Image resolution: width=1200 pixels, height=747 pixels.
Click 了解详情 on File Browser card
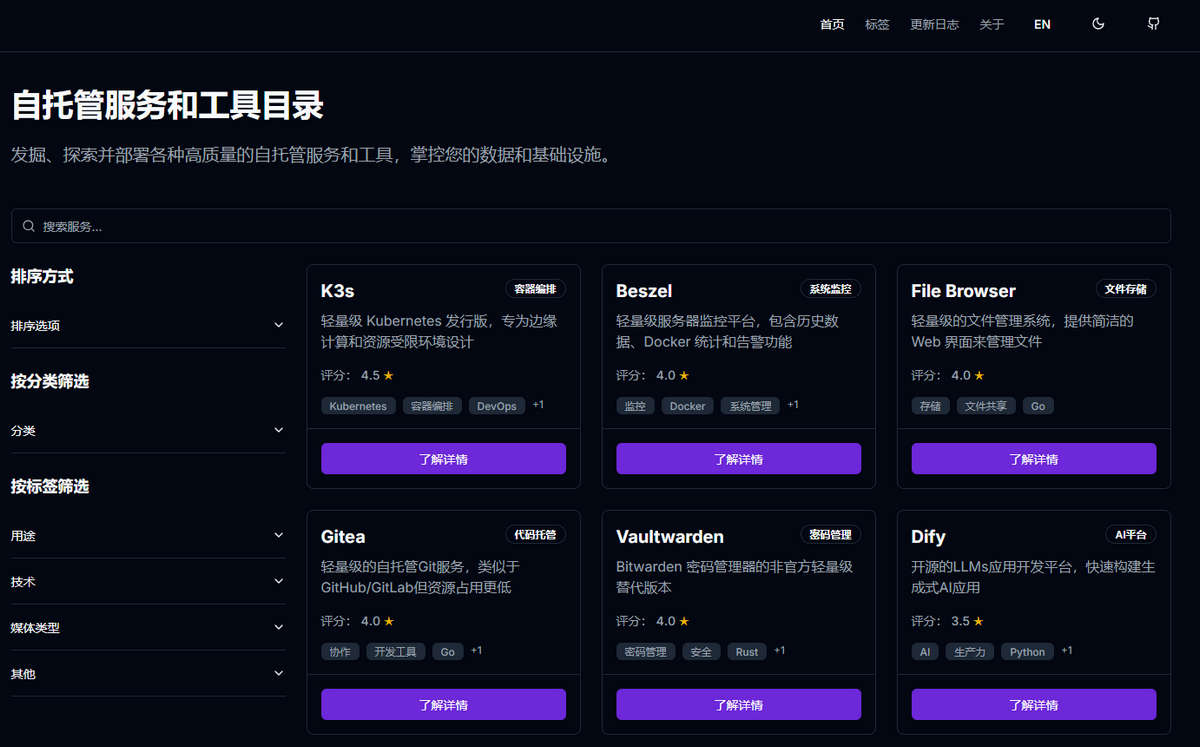click(x=1033, y=459)
